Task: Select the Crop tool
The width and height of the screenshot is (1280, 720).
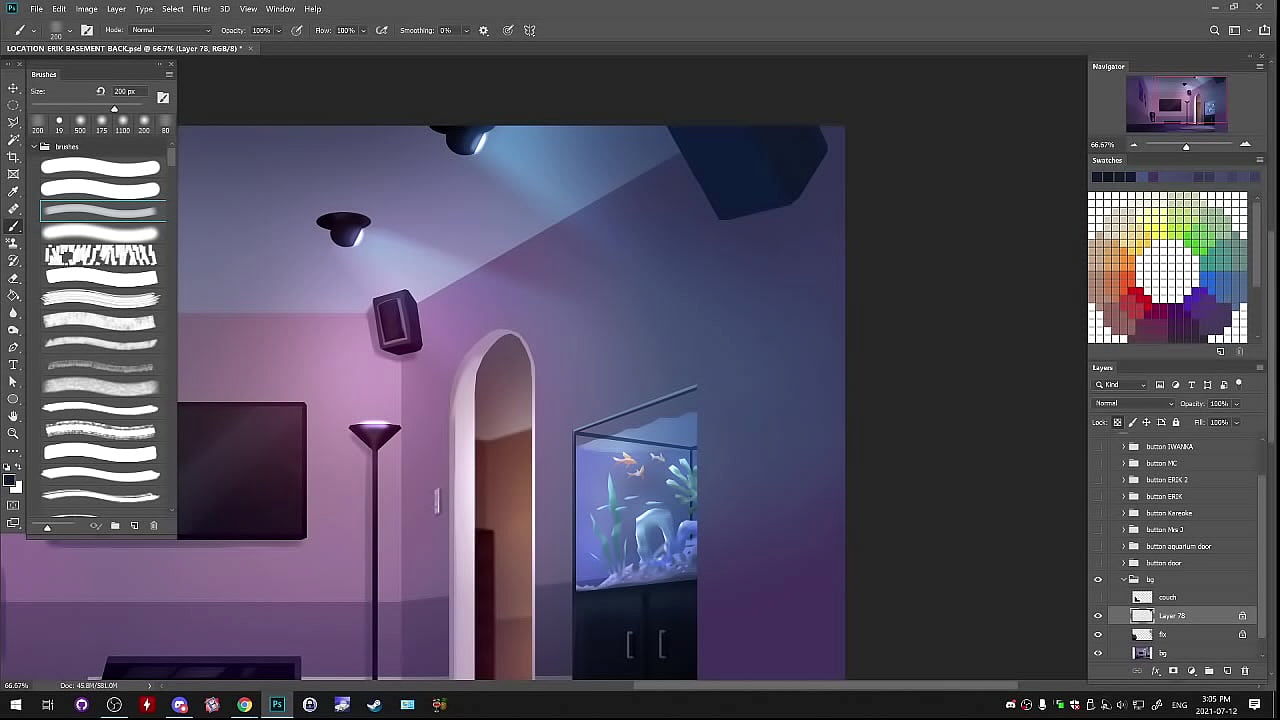Action: pyautogui.click(x=13, y=157)
